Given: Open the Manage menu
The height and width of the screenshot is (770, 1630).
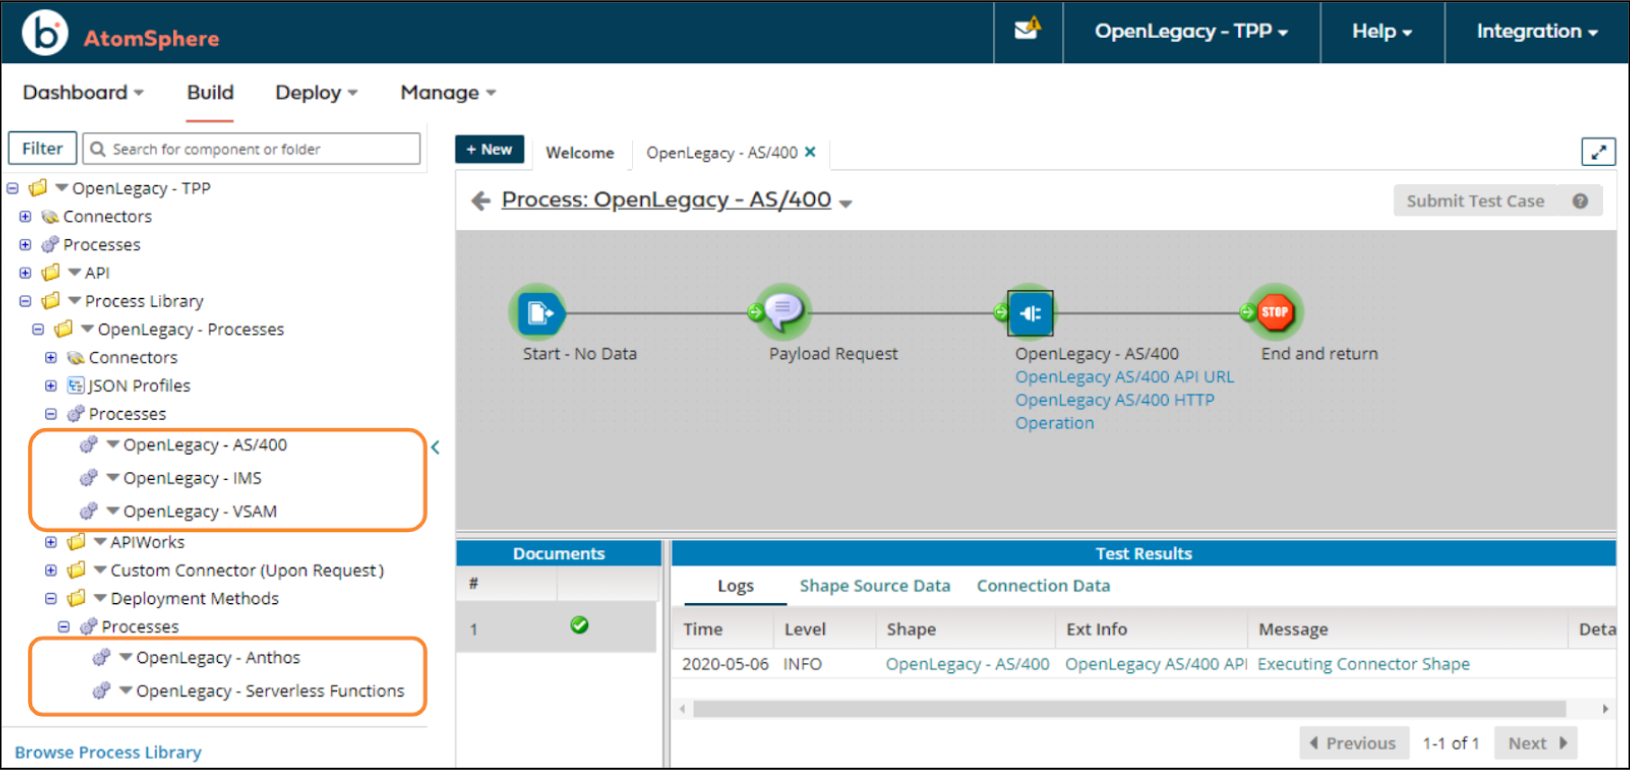Looking at the screenshot, I should (448, 92).
